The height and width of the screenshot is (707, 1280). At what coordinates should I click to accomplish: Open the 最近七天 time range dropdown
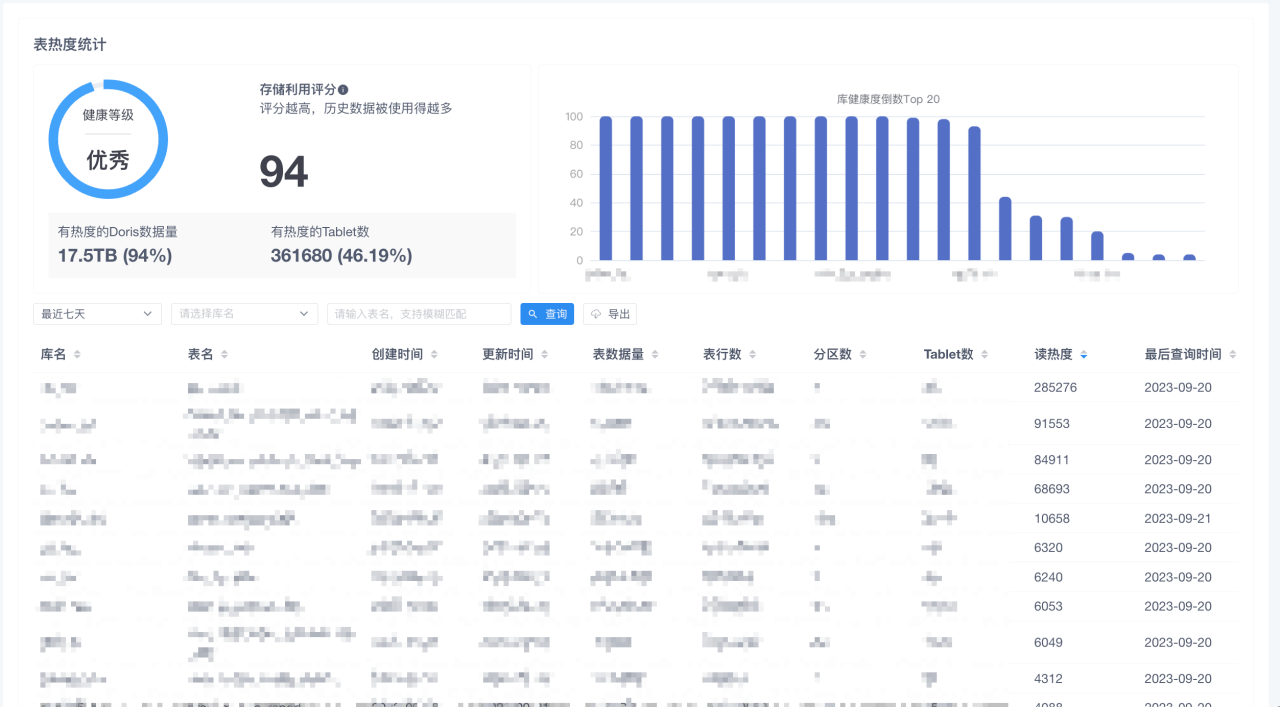pyautogui.click(x=97, y=314)
